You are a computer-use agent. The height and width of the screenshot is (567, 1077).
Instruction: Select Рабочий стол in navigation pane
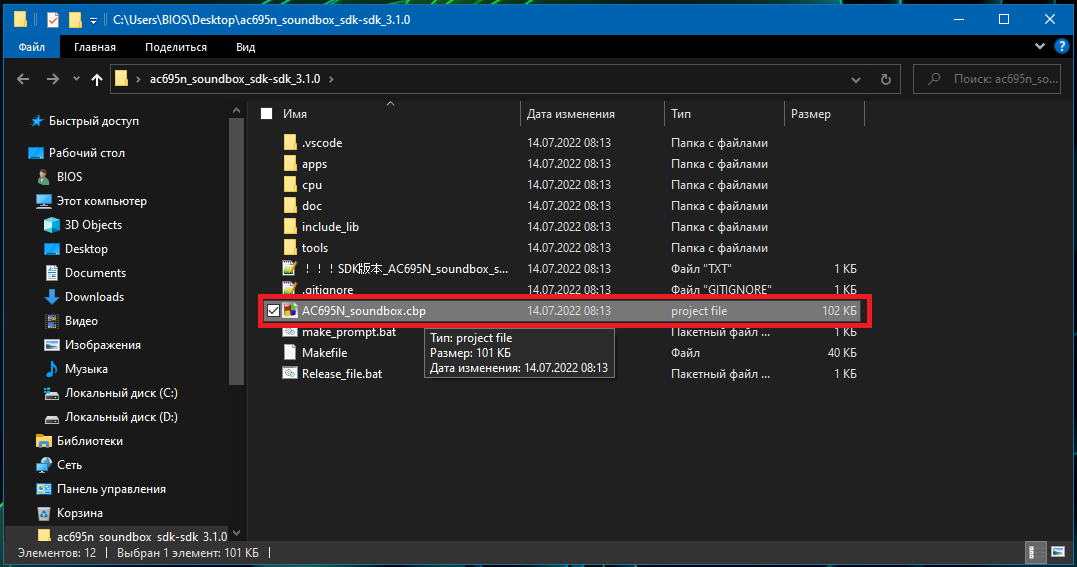pyautogui.click(x=87, y=153)
